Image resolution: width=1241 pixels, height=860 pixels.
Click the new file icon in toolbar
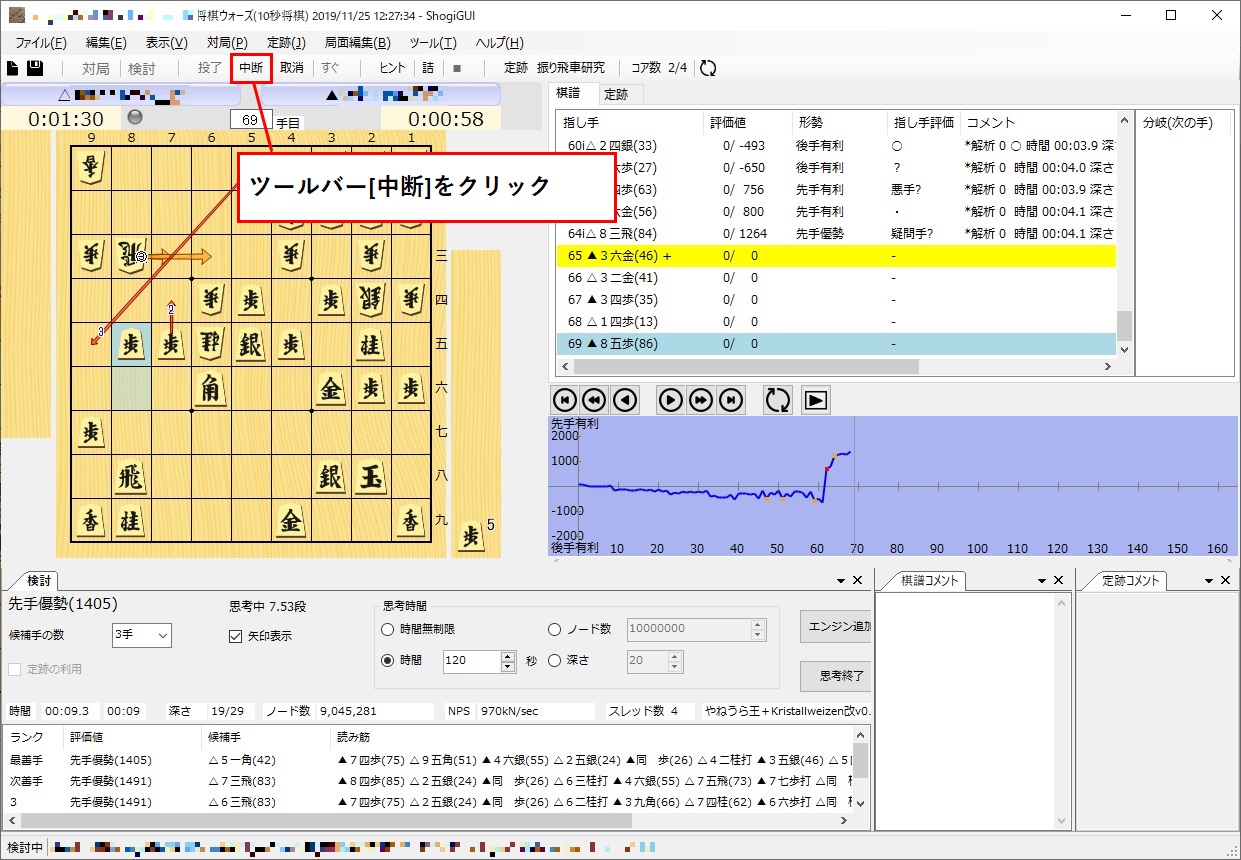click(x=13, y=68)
